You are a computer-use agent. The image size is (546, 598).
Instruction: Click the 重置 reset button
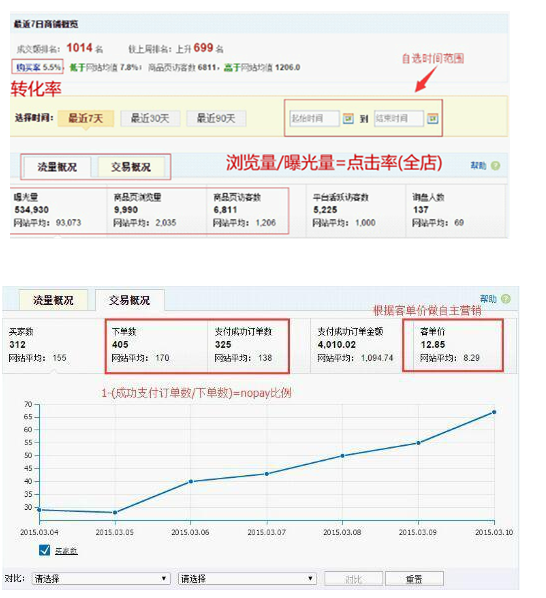point(414,579)
